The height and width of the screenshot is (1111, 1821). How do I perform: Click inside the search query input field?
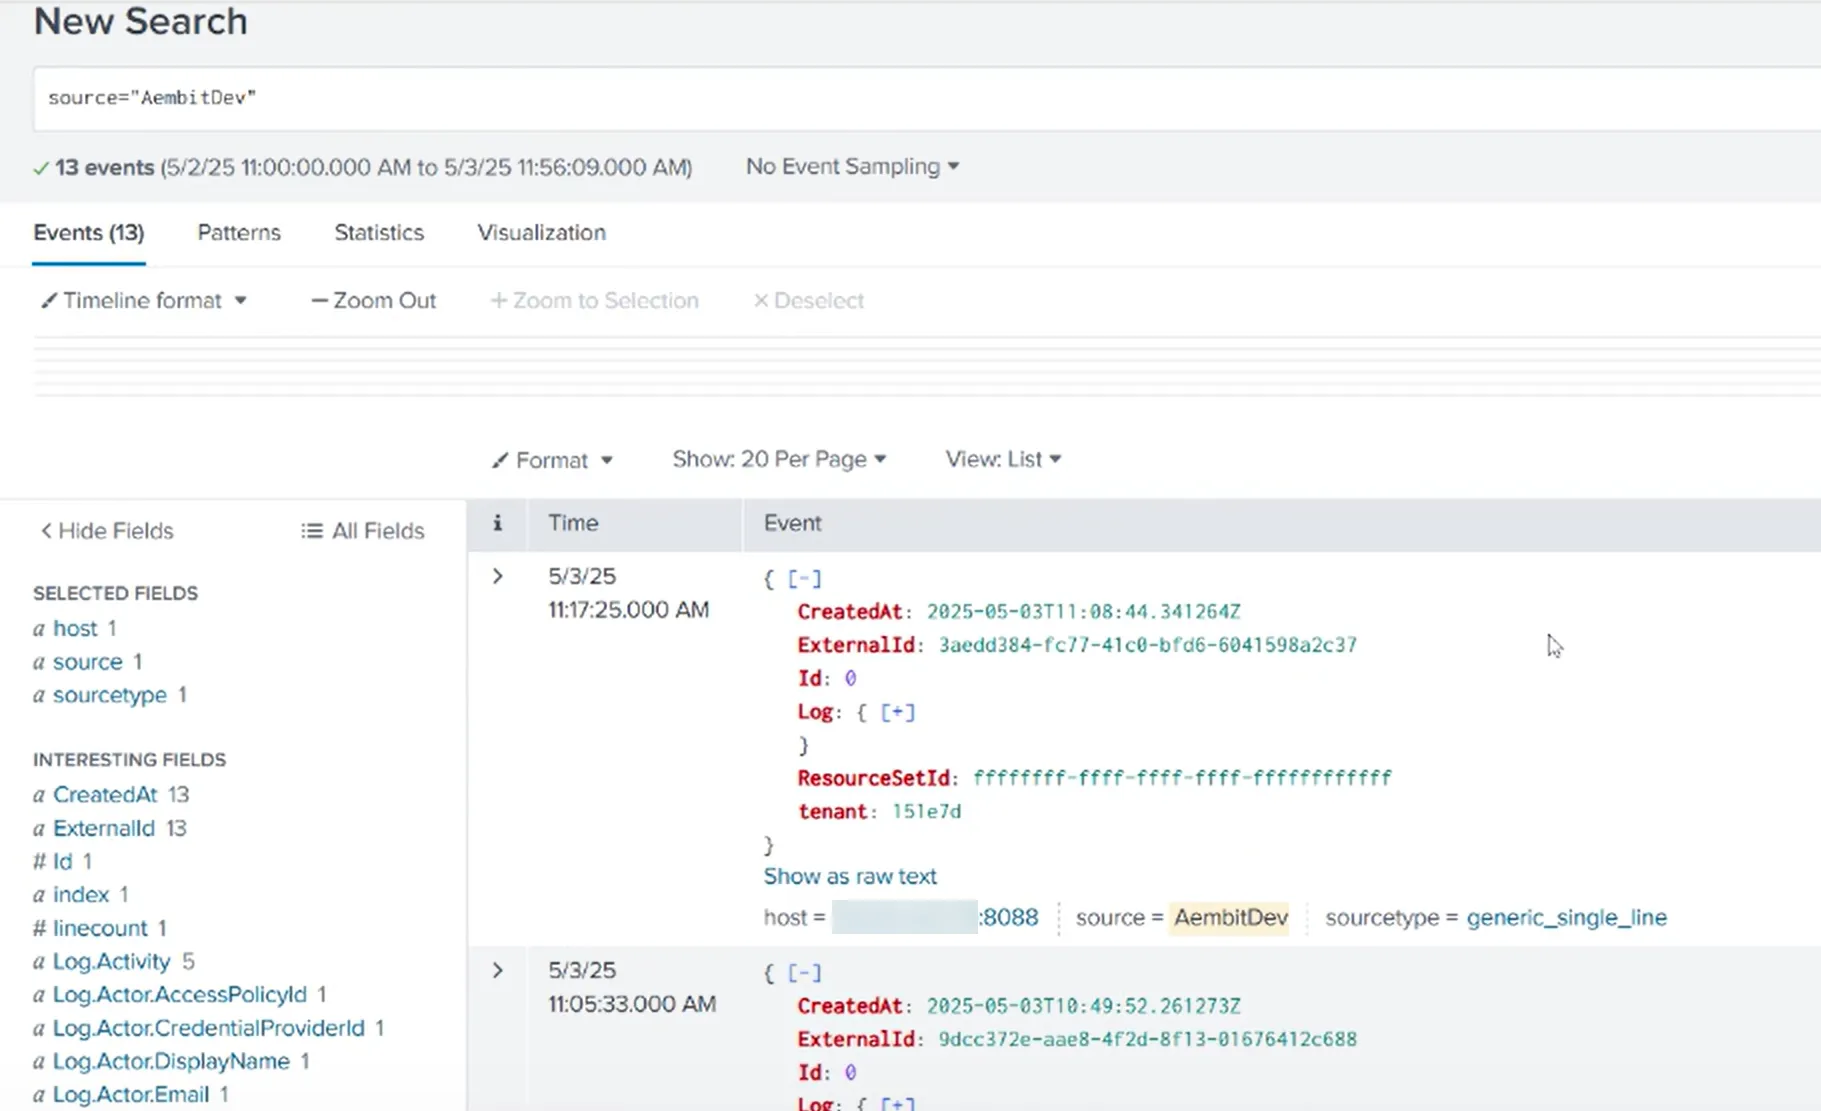click(x=400, y=98)
